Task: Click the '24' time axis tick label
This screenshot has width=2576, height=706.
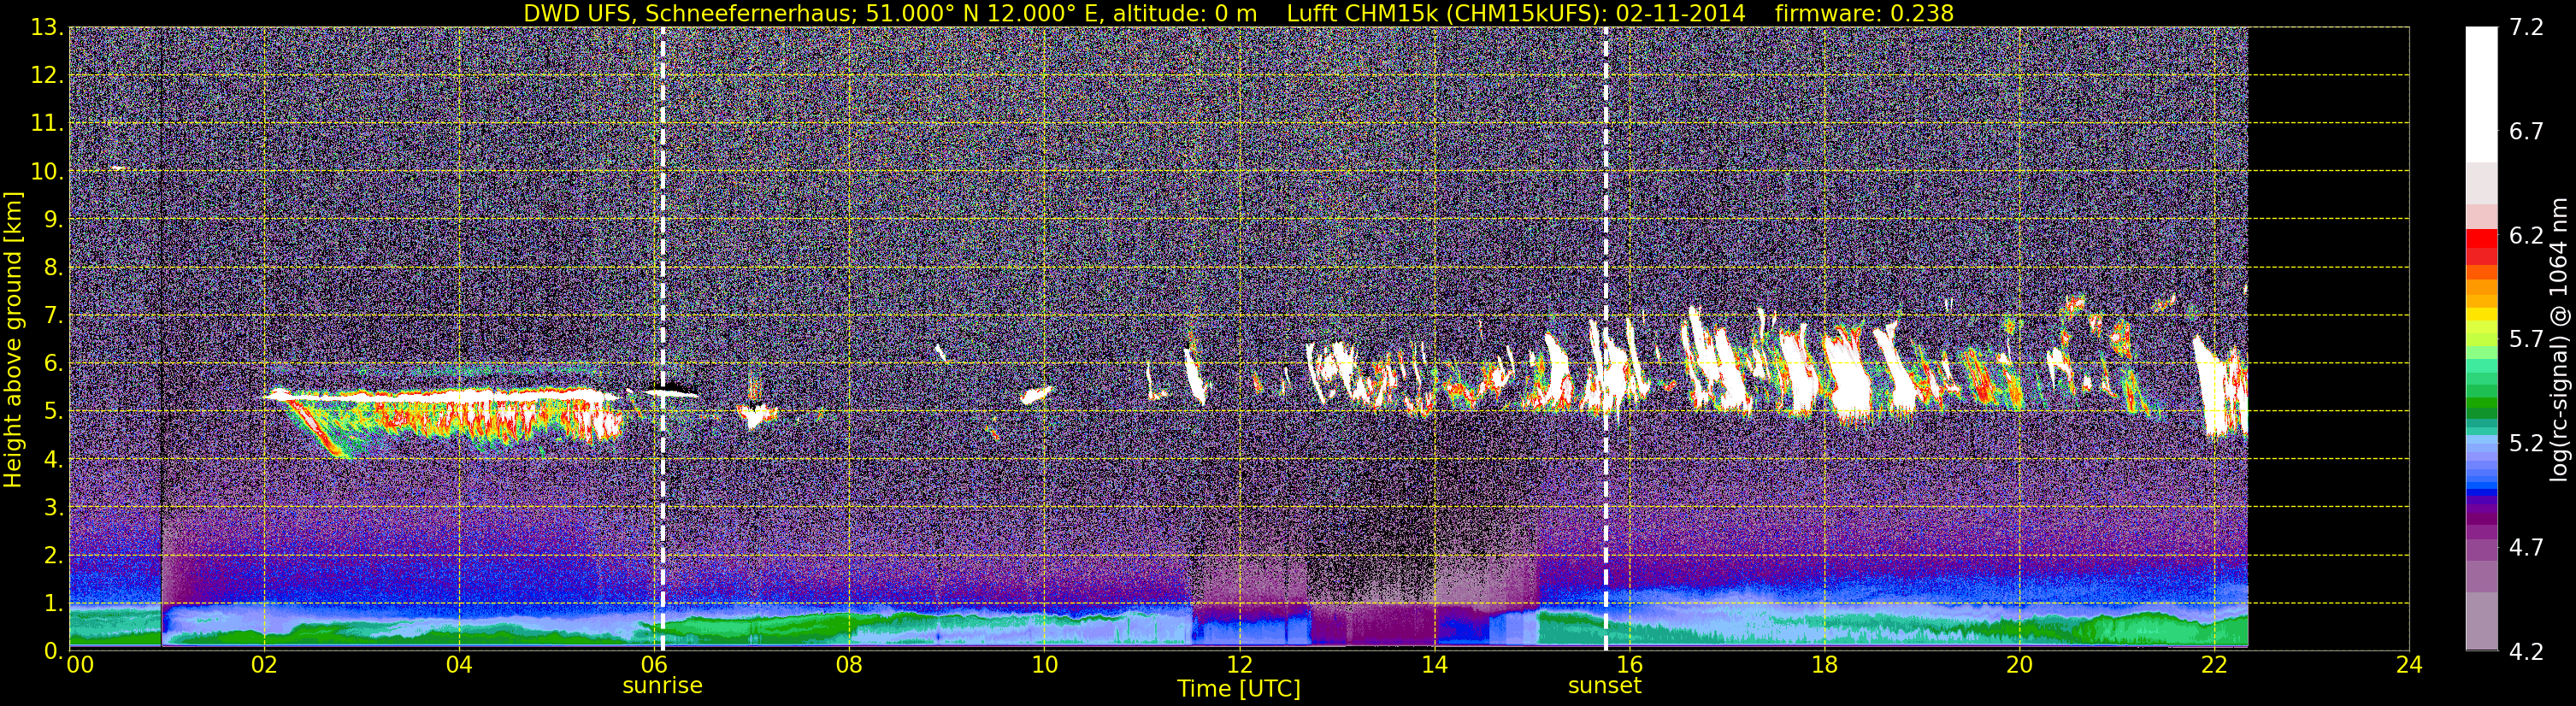Action: 2409,665
